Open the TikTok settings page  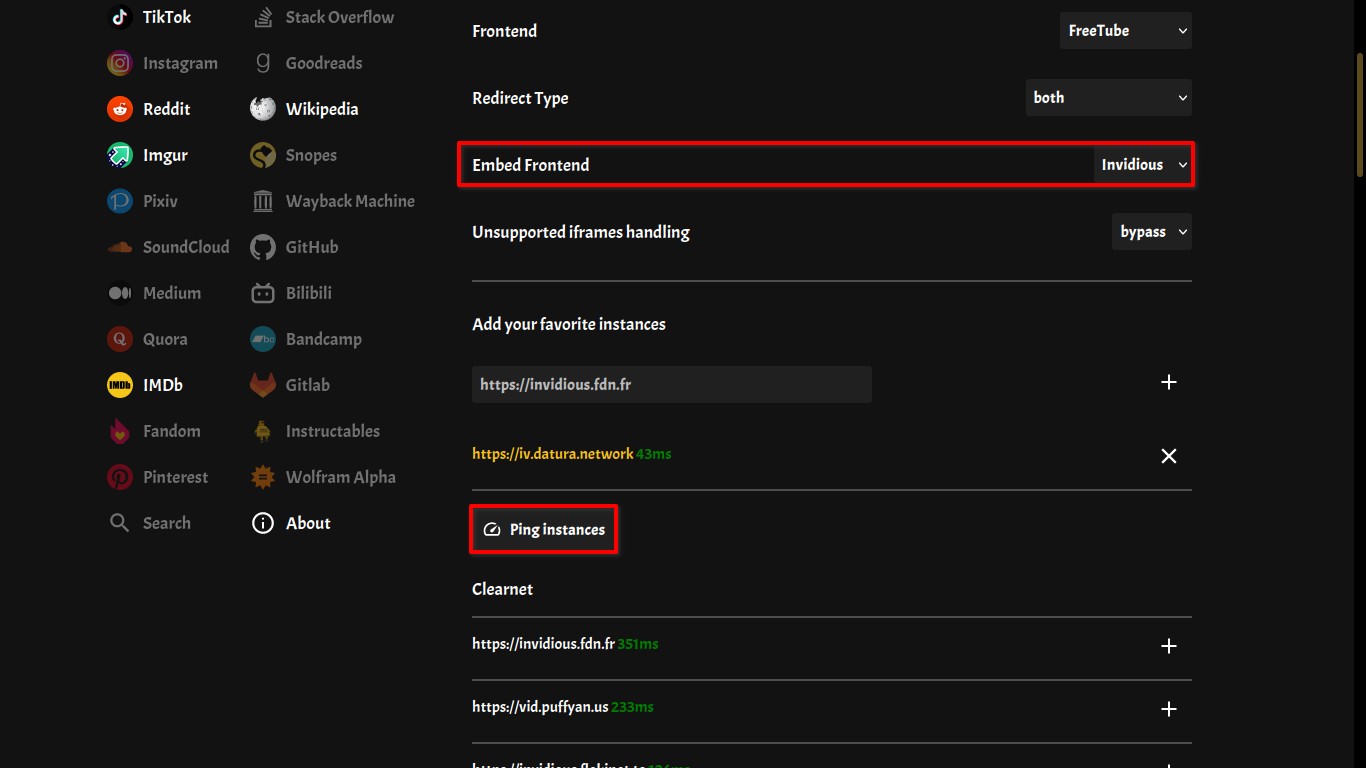point(167,17)
